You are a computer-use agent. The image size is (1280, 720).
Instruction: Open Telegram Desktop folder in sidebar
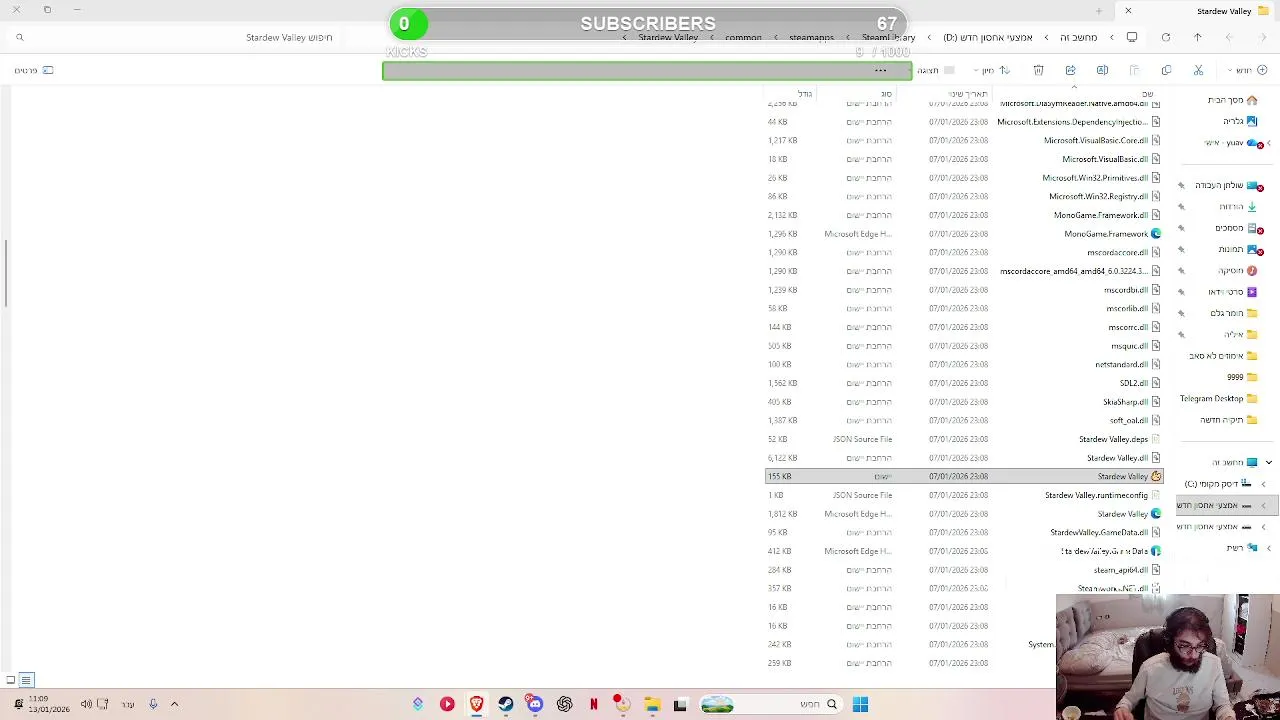click(1218, 399)
